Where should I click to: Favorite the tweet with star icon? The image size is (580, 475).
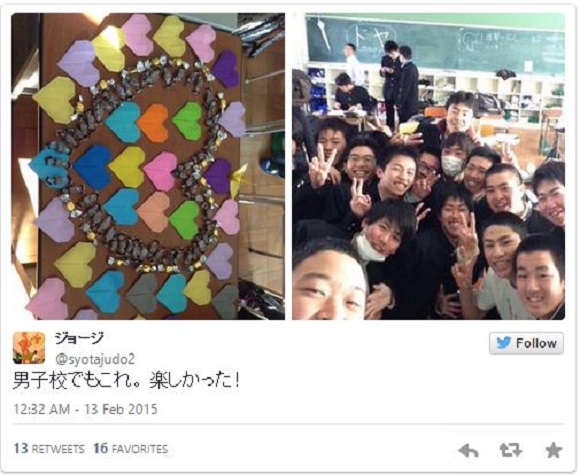554,450
